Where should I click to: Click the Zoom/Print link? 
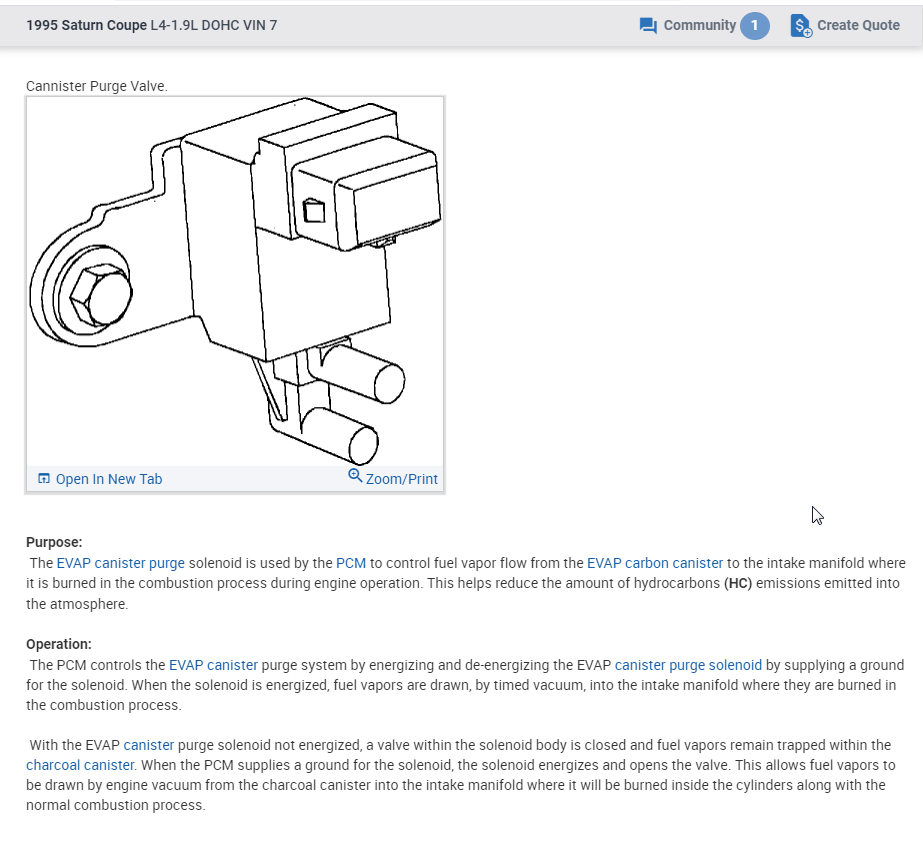(x=401, y=479)
